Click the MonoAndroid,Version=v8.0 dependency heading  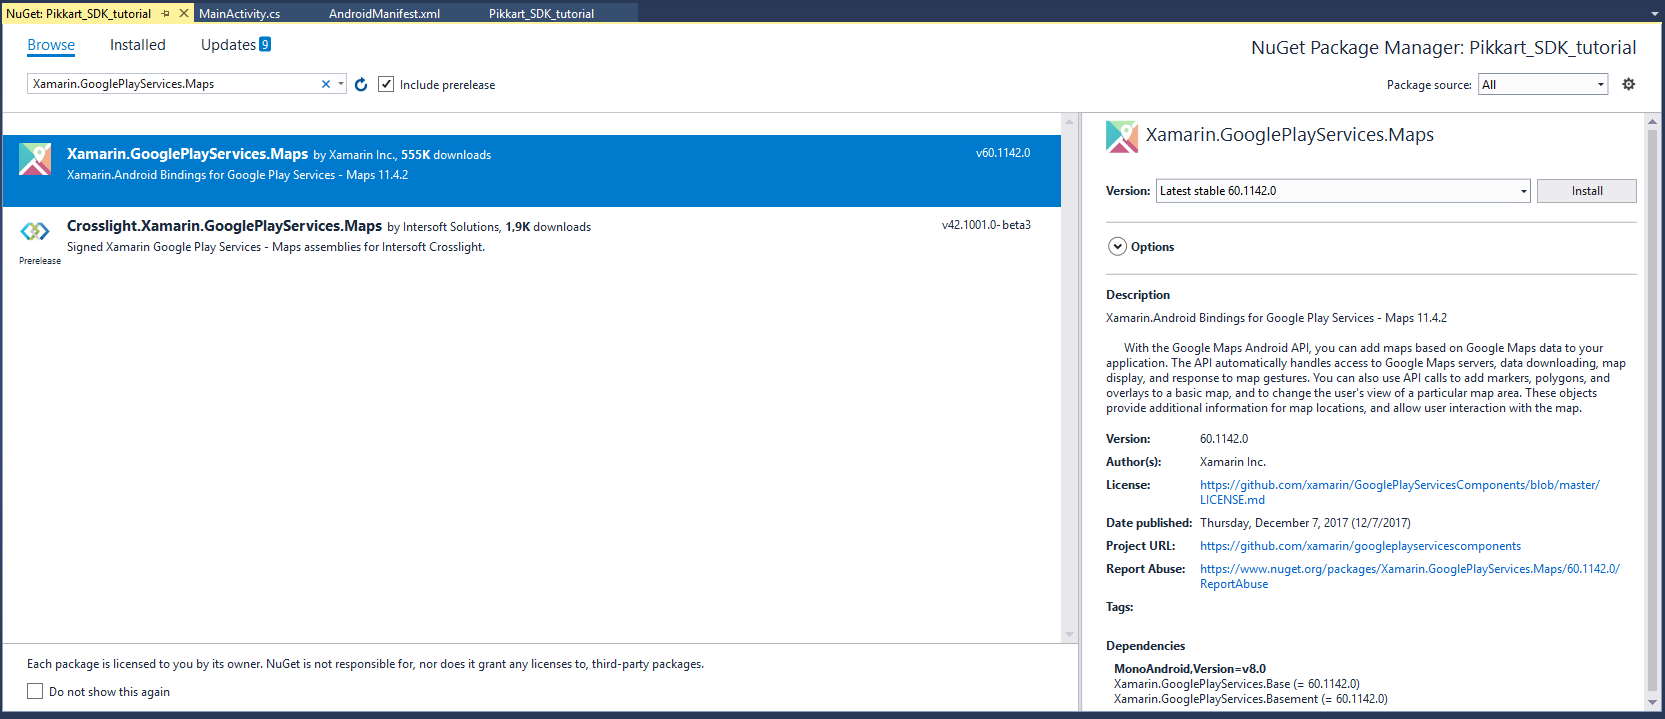click(x=1189, y=669)
